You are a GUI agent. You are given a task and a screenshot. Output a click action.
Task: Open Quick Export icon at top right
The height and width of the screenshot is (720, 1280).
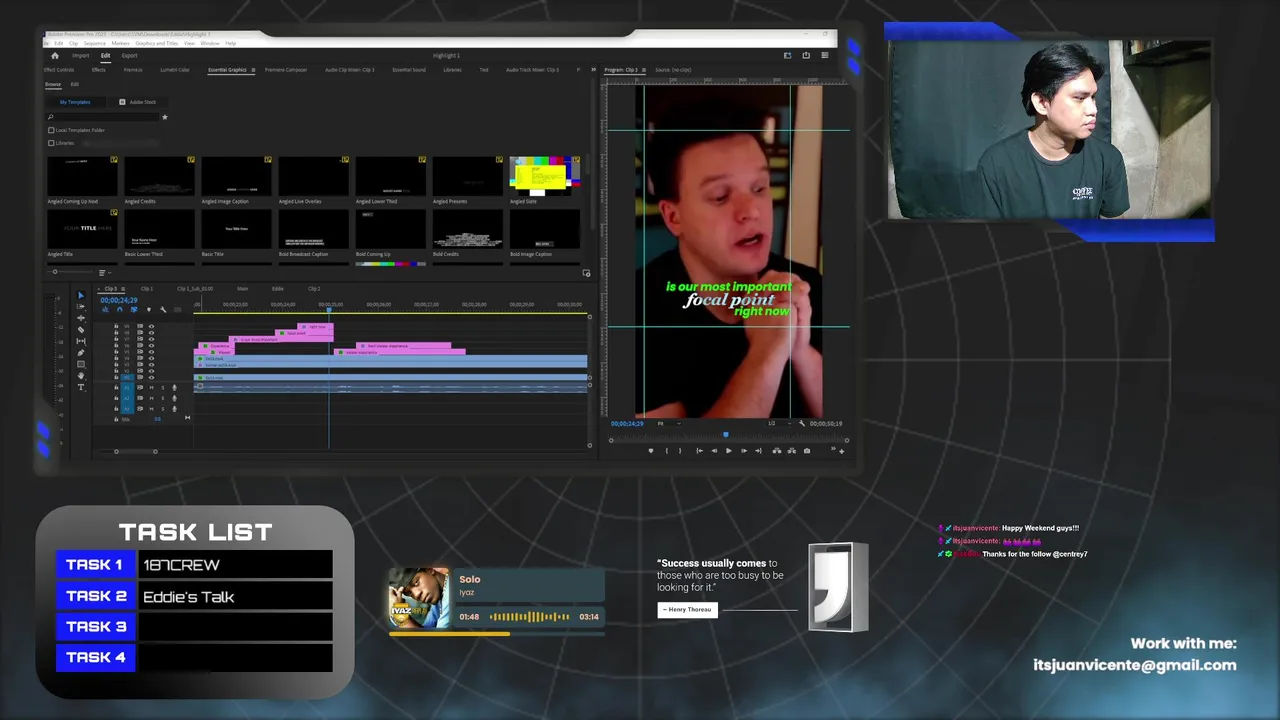(806, 55)
